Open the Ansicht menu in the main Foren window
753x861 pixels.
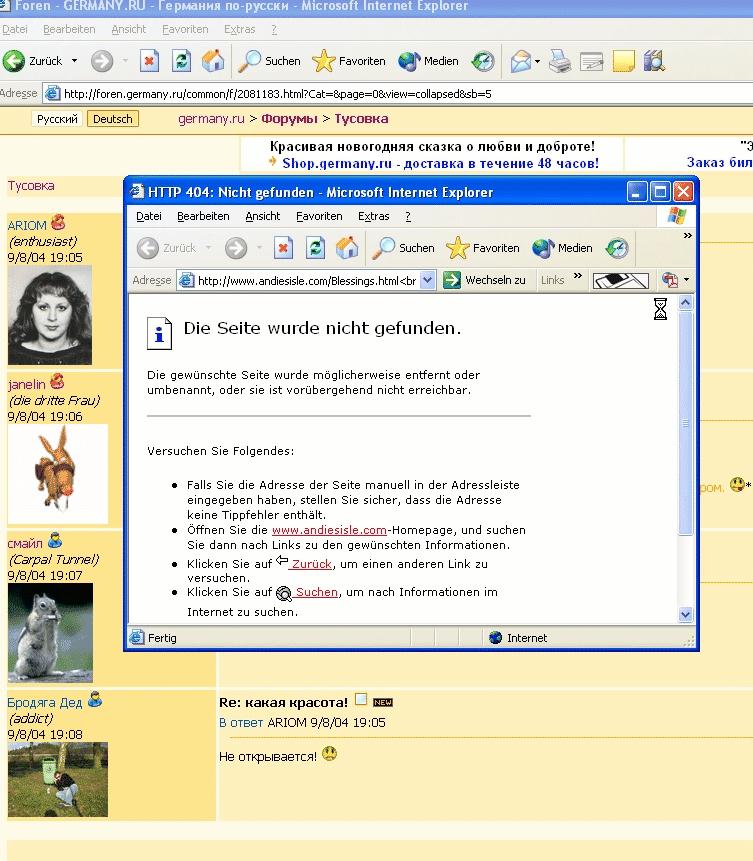click(x=128, y=30)
